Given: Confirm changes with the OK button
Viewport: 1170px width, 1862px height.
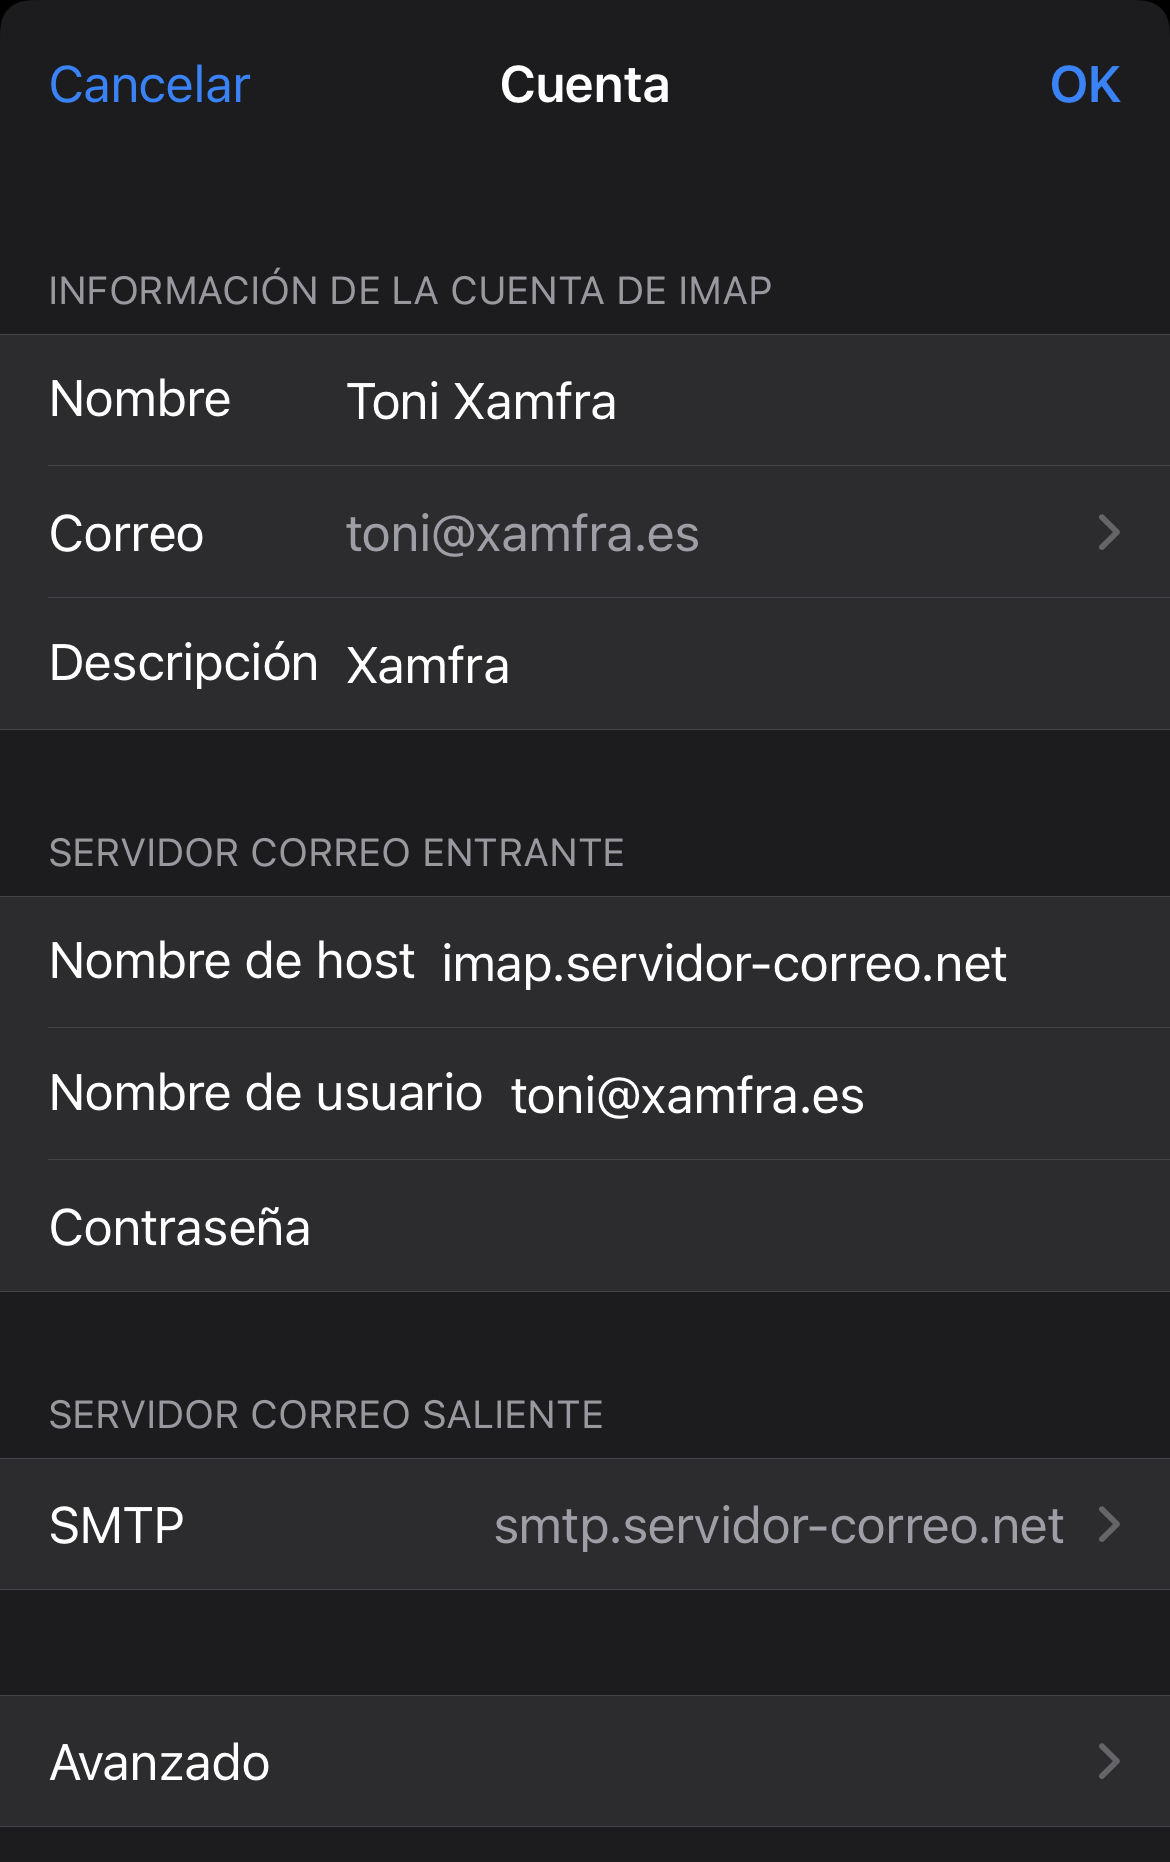Looking at the screenshot, I should coord(1084,85).
